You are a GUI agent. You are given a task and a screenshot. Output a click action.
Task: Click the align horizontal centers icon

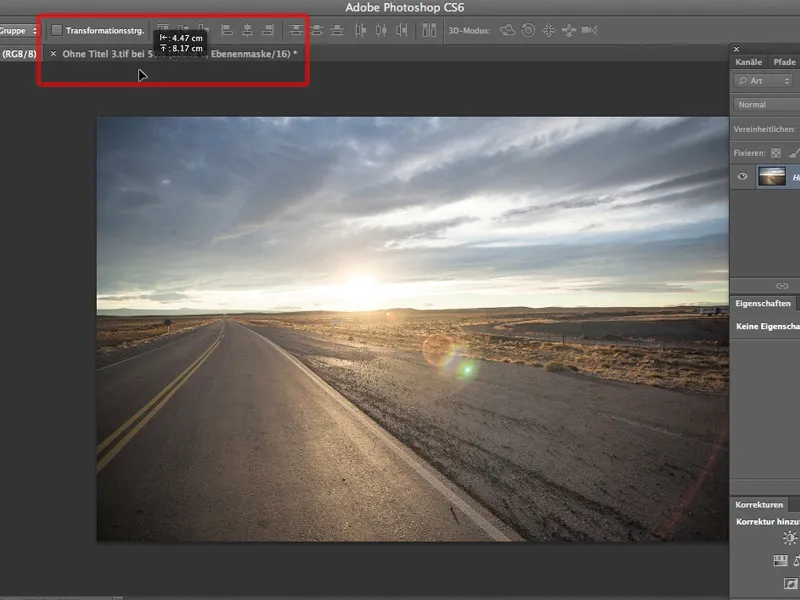tap(247, 31)
